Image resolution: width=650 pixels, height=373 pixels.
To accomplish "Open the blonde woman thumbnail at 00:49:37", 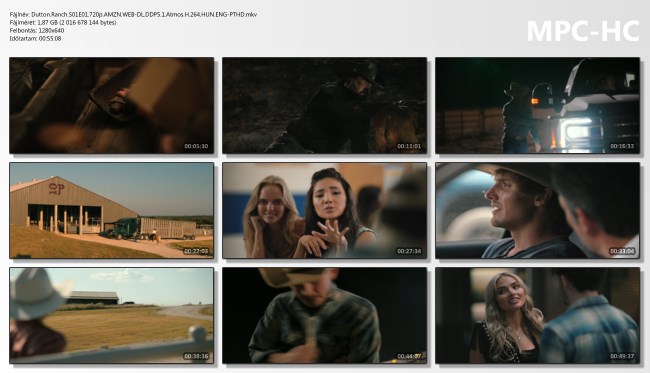I will point(538,315).
